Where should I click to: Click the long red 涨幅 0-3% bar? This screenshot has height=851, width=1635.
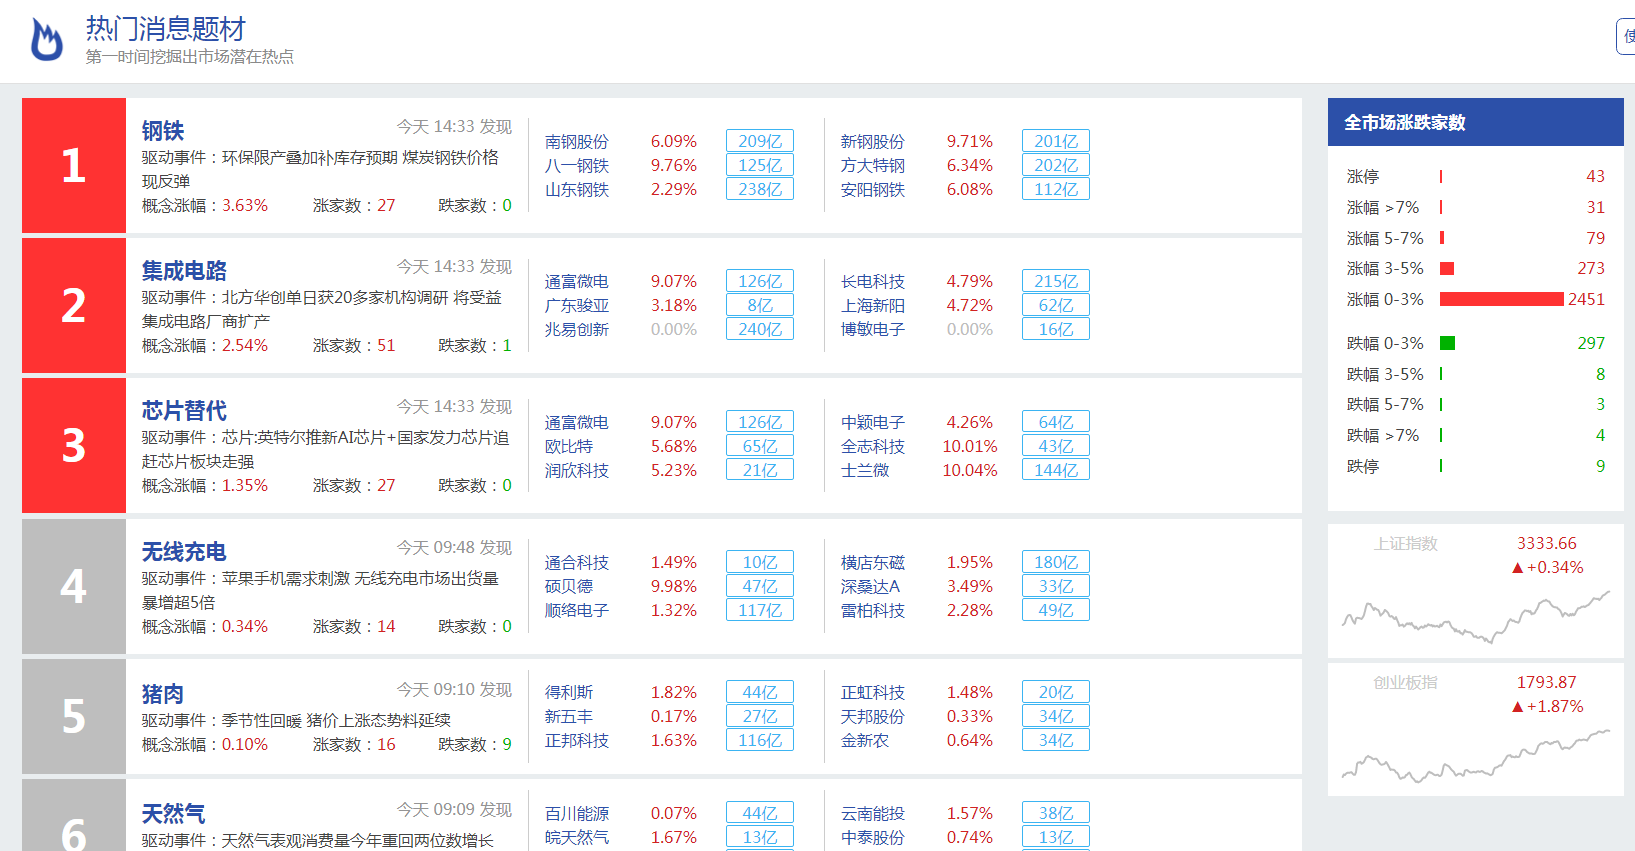click(1501, 299)
